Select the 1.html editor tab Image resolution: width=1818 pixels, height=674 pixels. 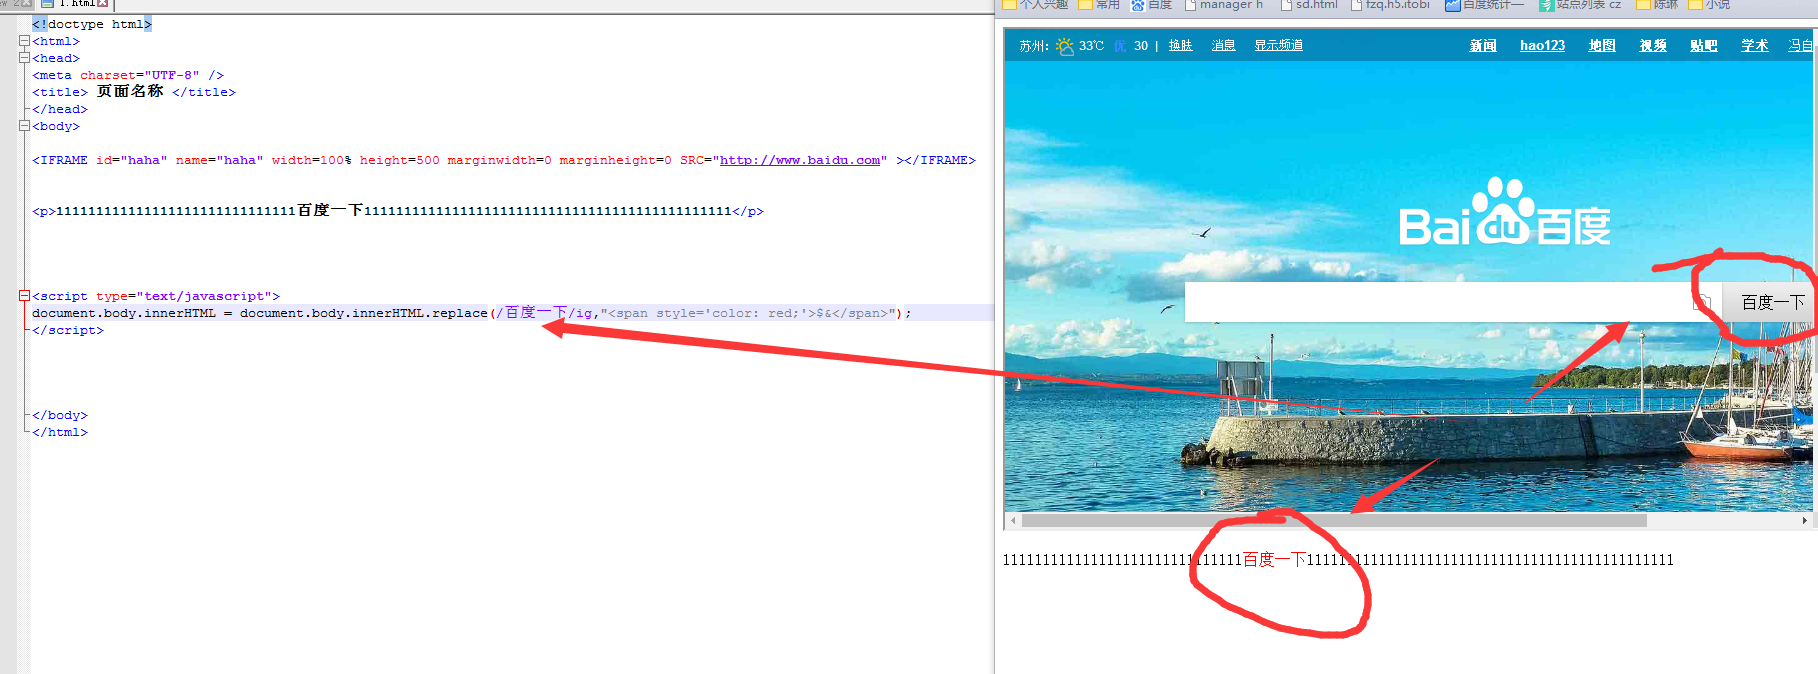click(x=74, y=4)
